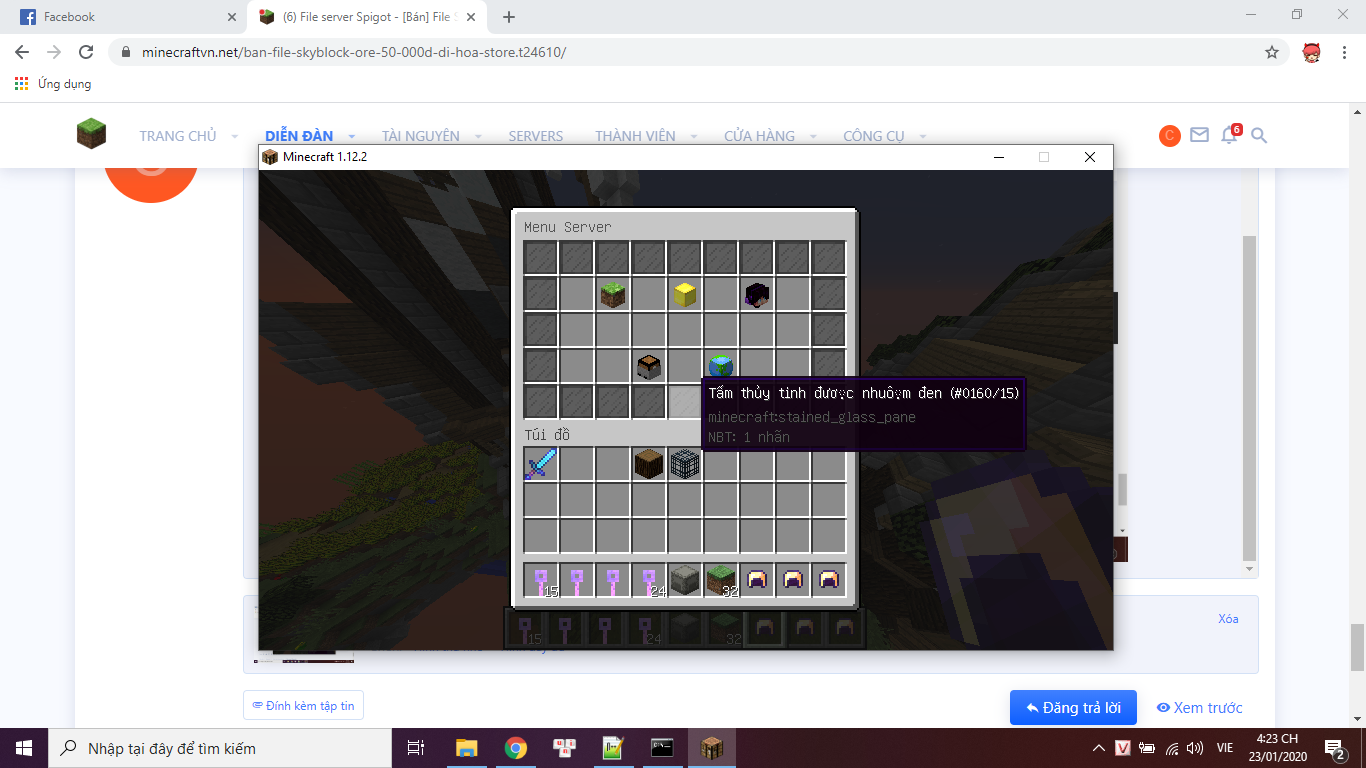
Task: Click the Xem trước preview button
Action: pyautogui.click(x=1199, y=707)
